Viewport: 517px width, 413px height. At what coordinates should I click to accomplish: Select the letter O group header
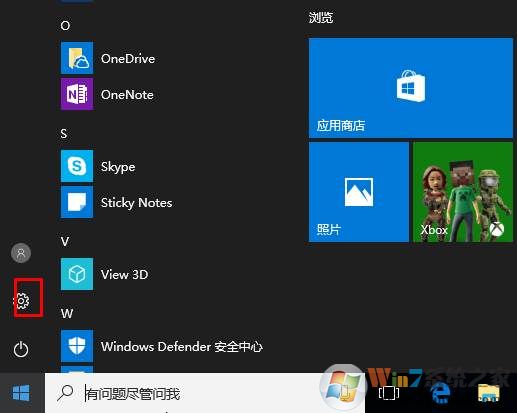click(65, 26)
